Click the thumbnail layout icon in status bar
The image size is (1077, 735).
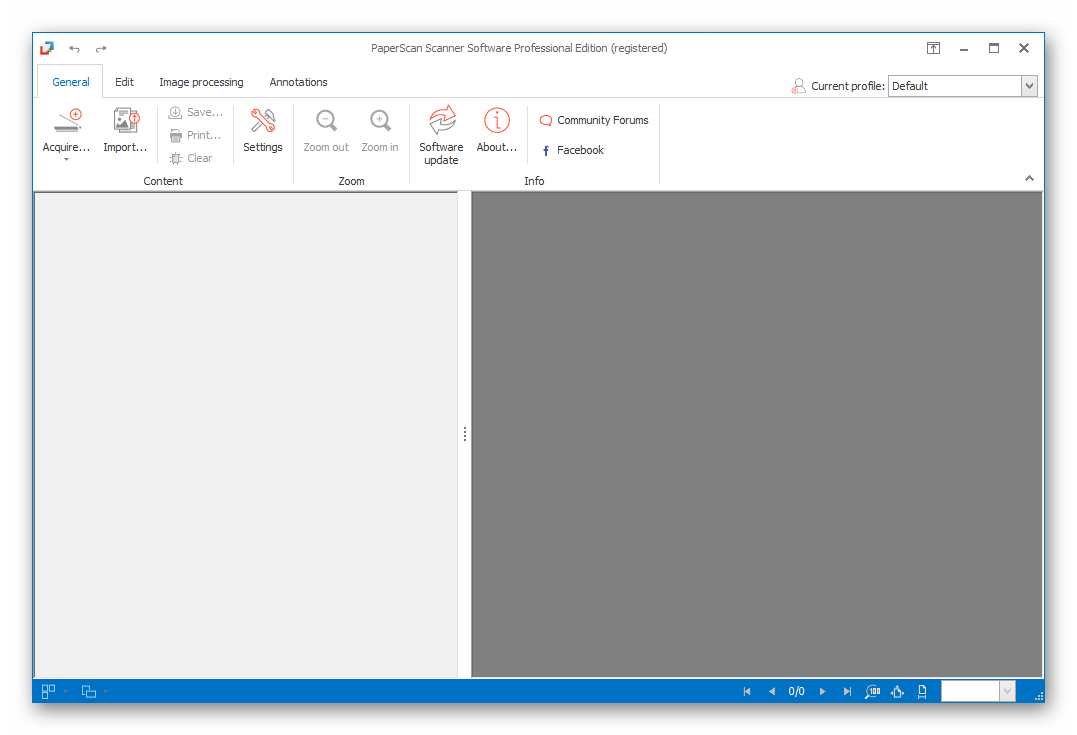pyautogui.click(x=48, y=691)
